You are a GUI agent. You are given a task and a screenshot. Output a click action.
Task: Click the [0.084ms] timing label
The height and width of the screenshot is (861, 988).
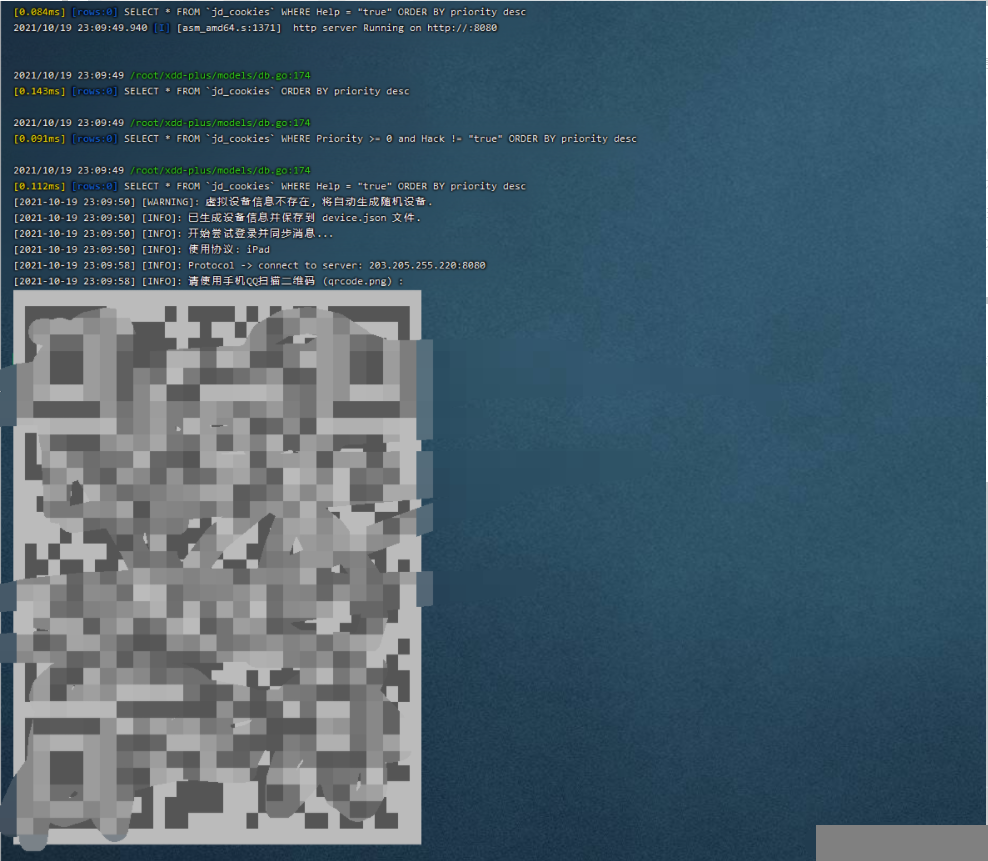(x=39, y=12)
